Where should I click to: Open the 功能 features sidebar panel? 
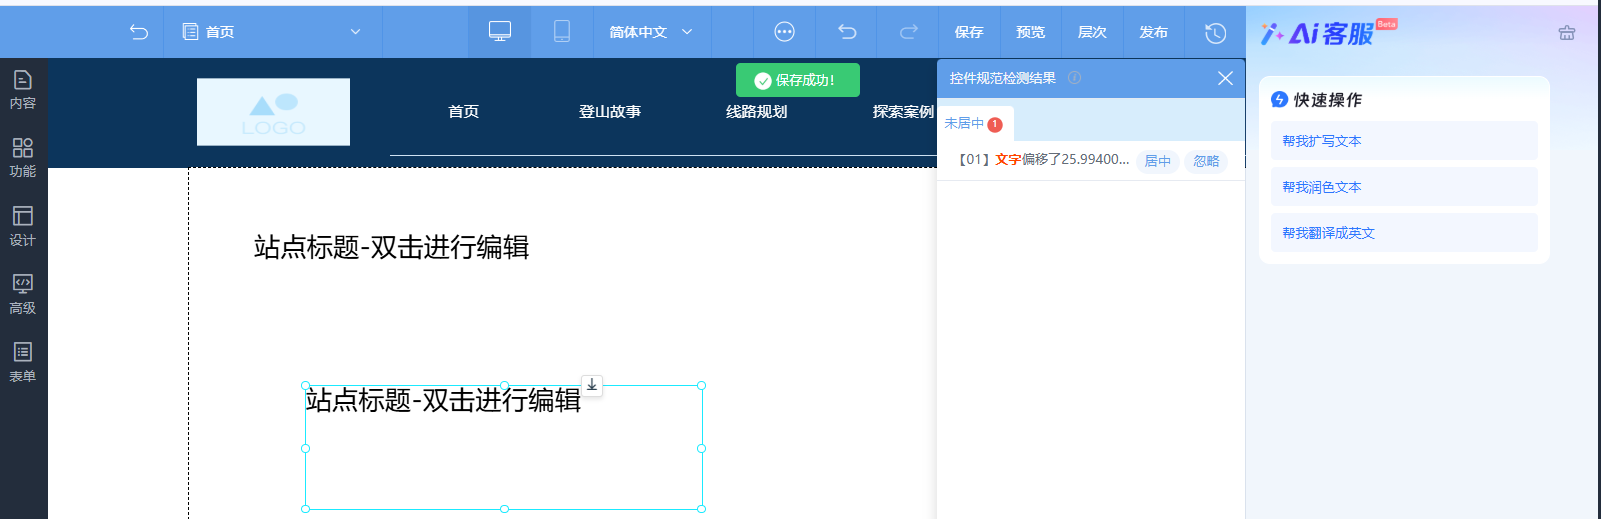(x=23, y=158)
